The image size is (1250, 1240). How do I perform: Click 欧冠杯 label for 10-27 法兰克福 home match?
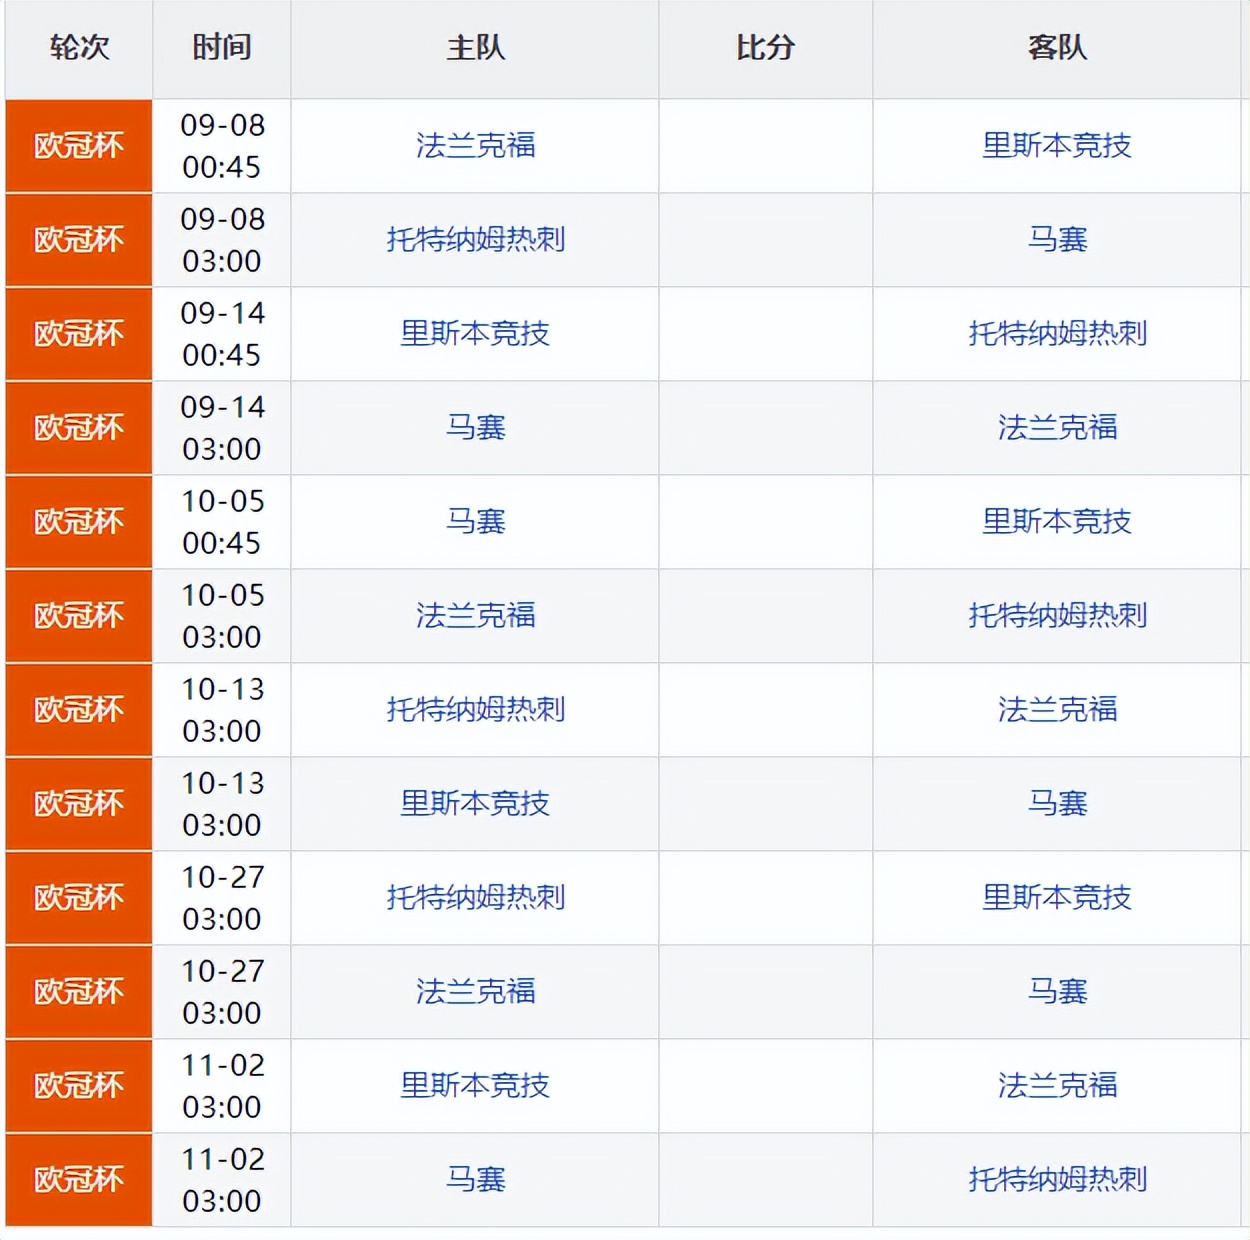[79, 992]
